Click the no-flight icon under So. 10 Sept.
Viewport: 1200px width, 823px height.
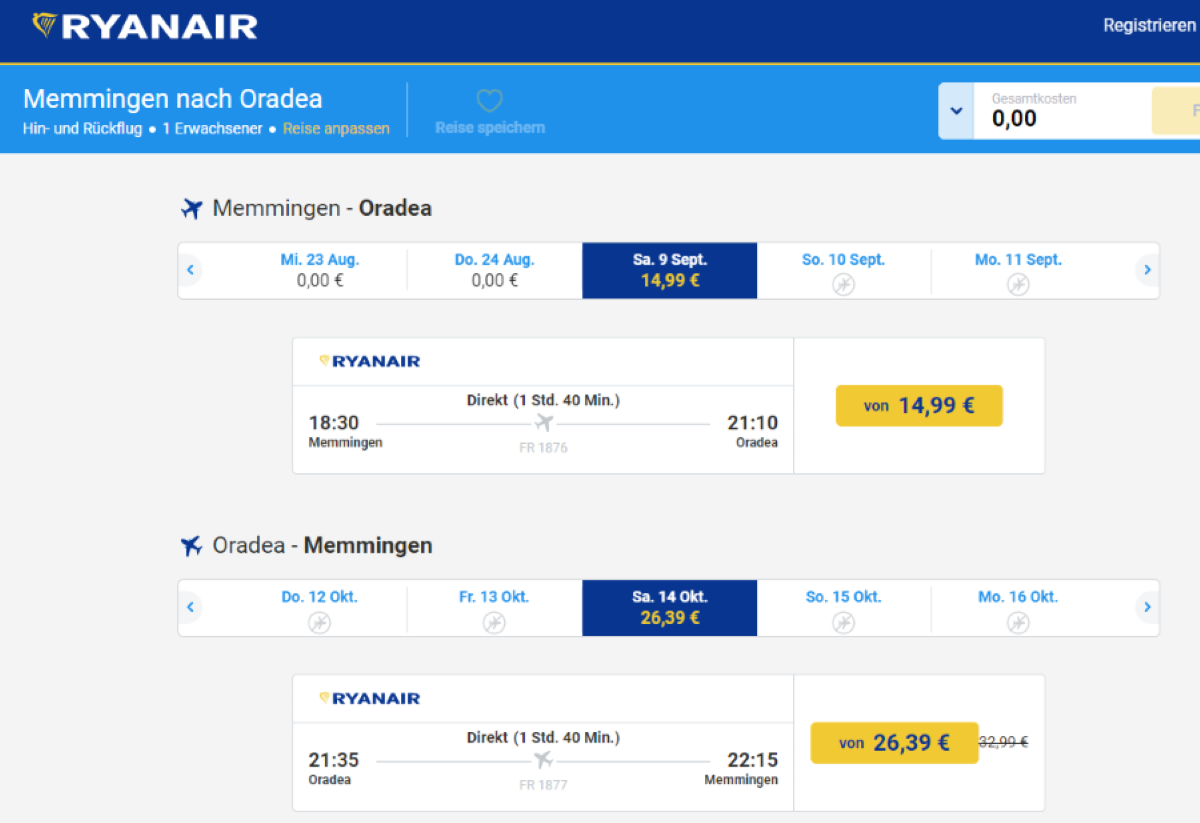pos(843,285)
